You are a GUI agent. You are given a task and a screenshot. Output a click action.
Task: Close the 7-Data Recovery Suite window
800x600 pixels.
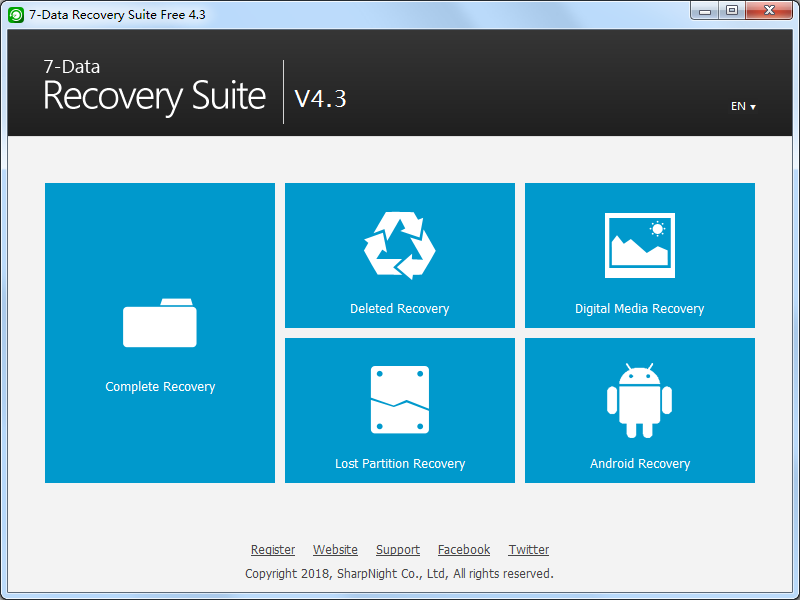767,10
